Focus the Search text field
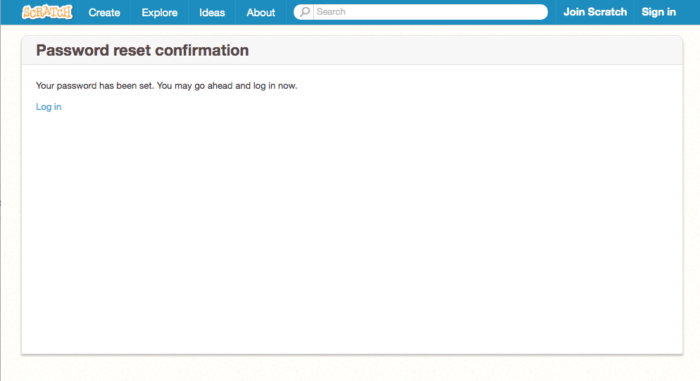Image resolution: width=700 pixels, height=381 pixels. pyautogui.click(x=429, y=12)
